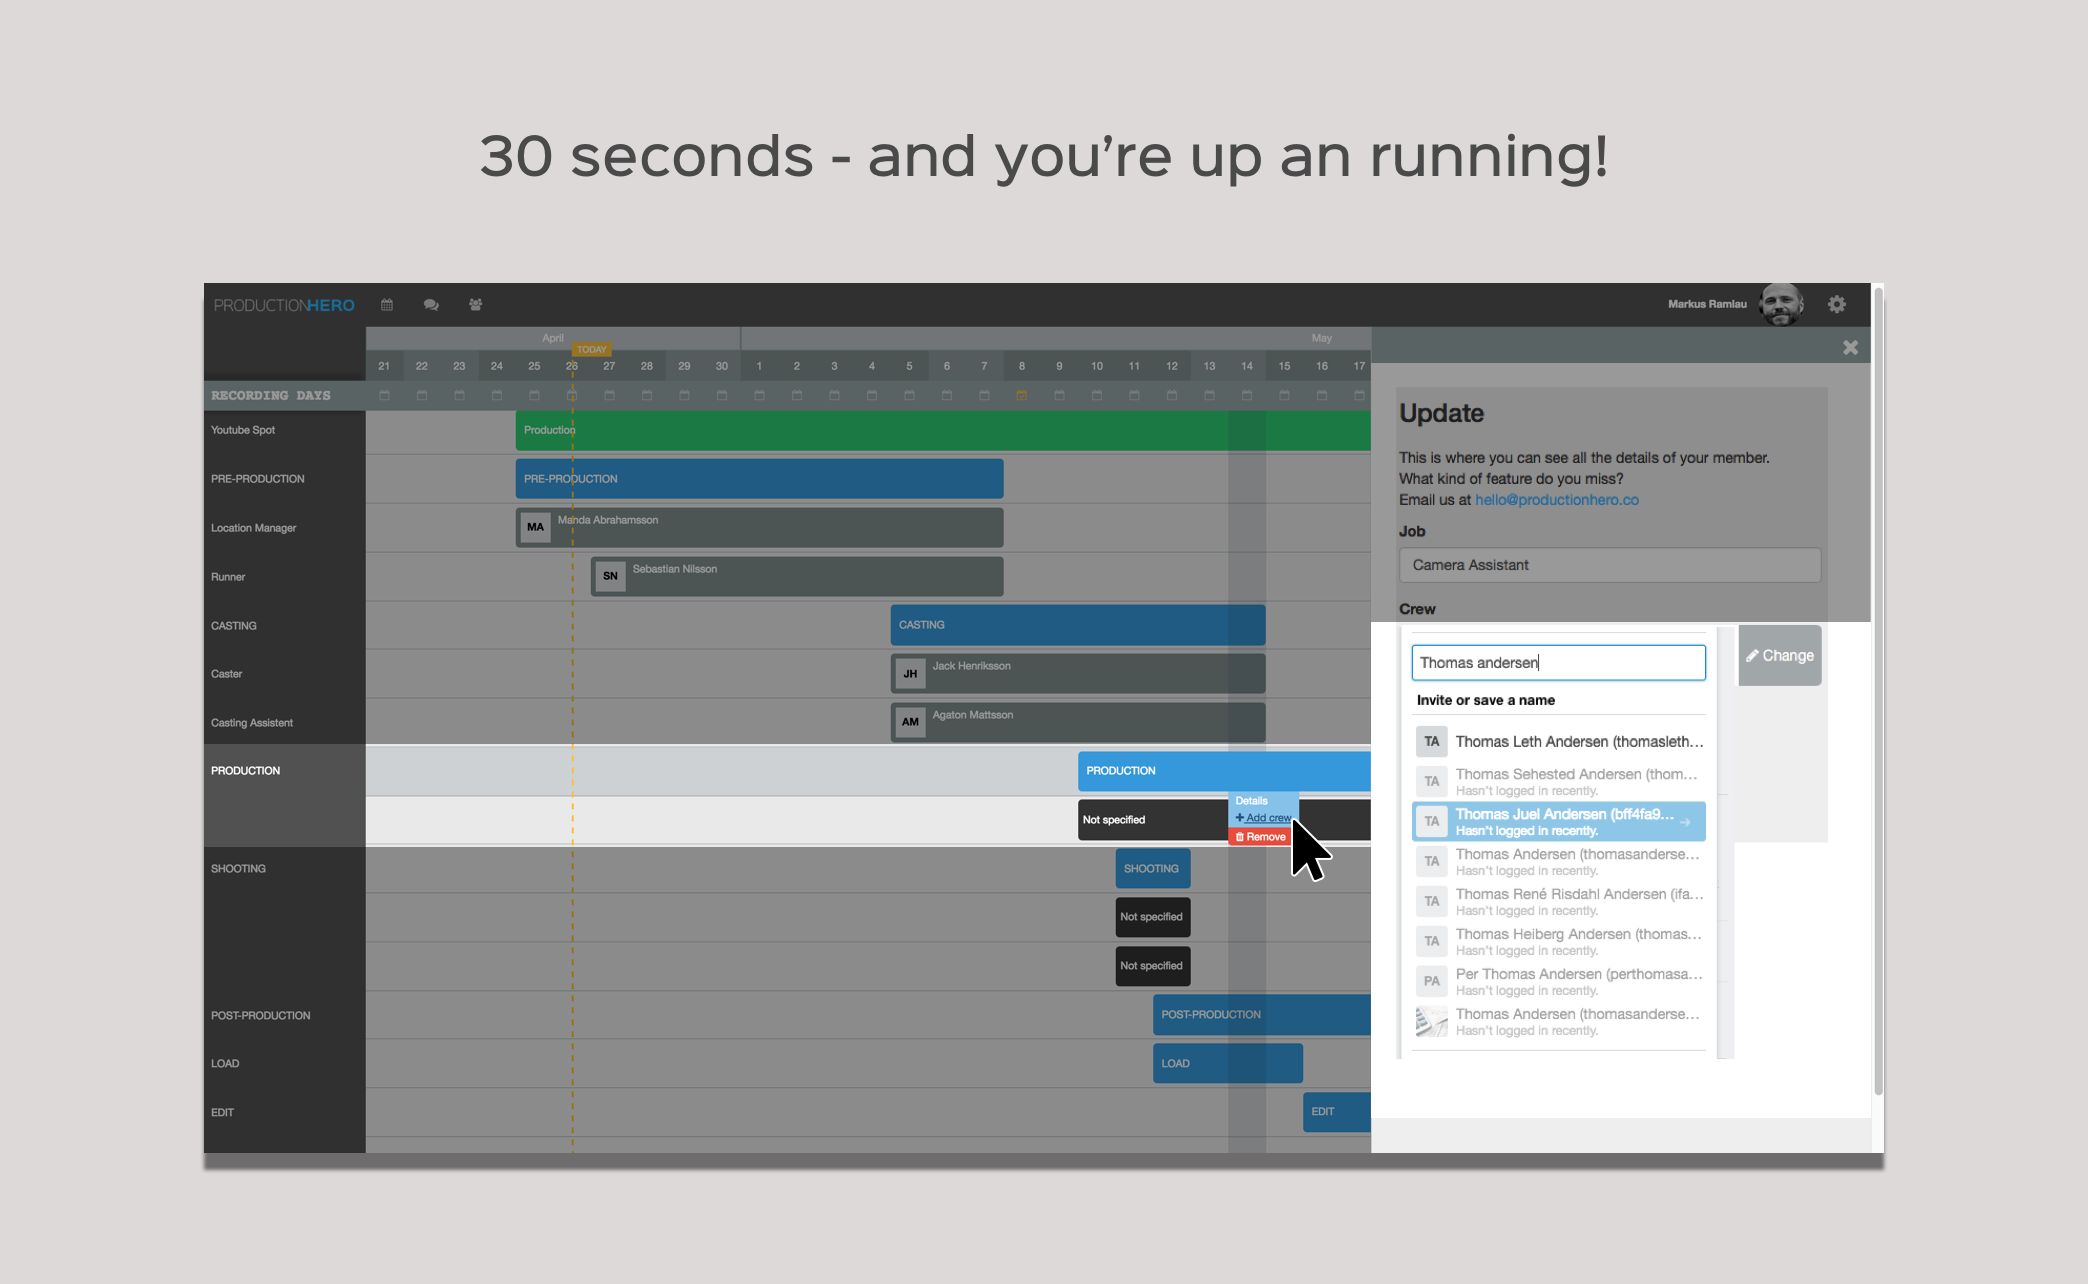This screenshot has width=2088, height=1284.
Task: Click the Thomas andersen search input field
Action: pos(1558,662)
